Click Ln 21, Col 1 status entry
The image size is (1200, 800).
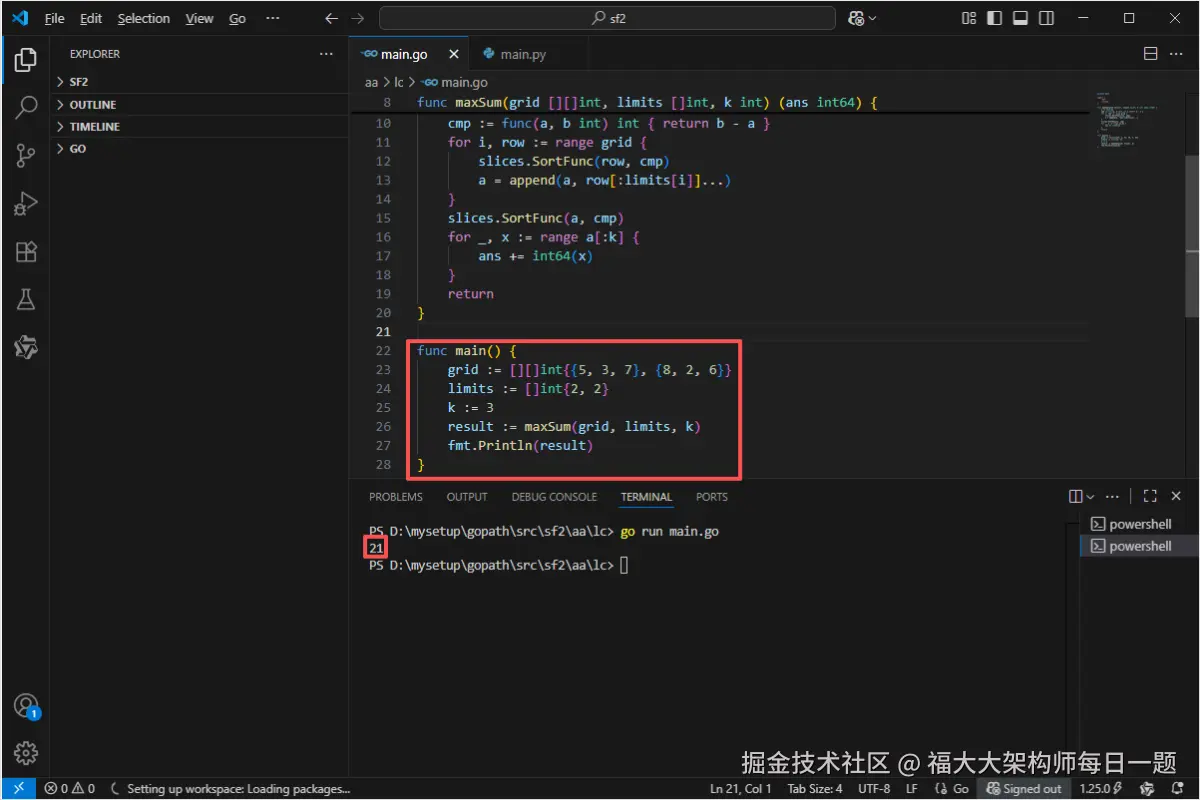pos(740,789)
